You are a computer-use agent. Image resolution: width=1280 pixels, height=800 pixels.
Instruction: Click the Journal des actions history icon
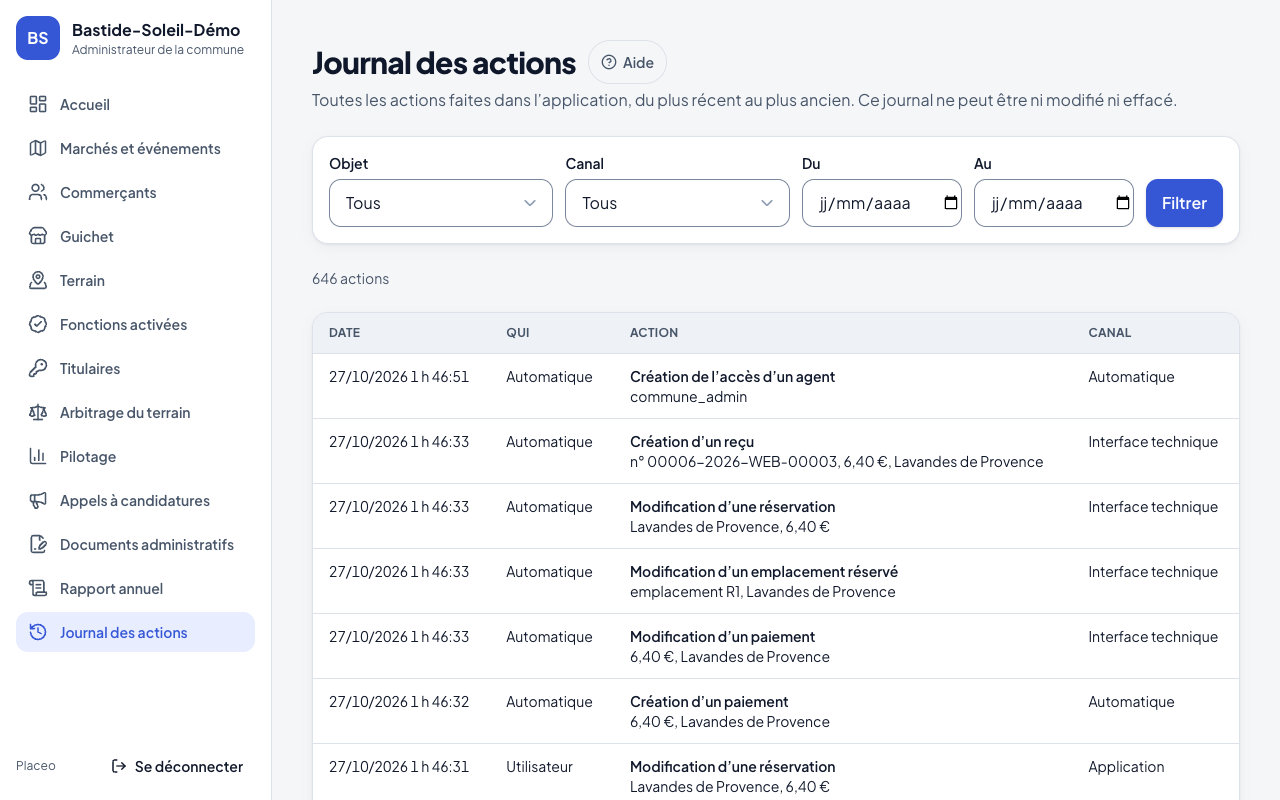(38, 632)
